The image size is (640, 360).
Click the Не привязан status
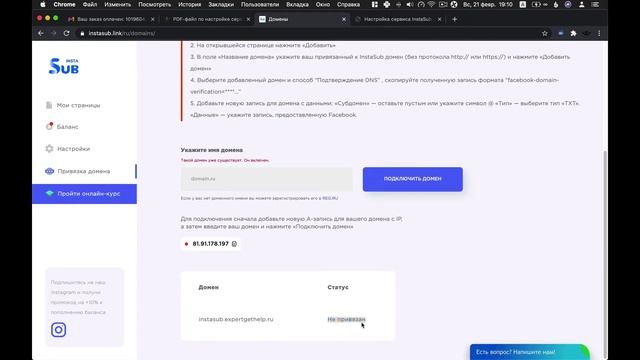346,319
